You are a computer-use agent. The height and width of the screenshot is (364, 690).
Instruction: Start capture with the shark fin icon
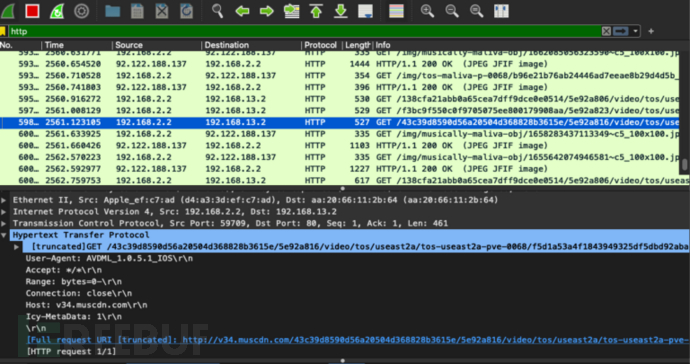coord(7,11)
